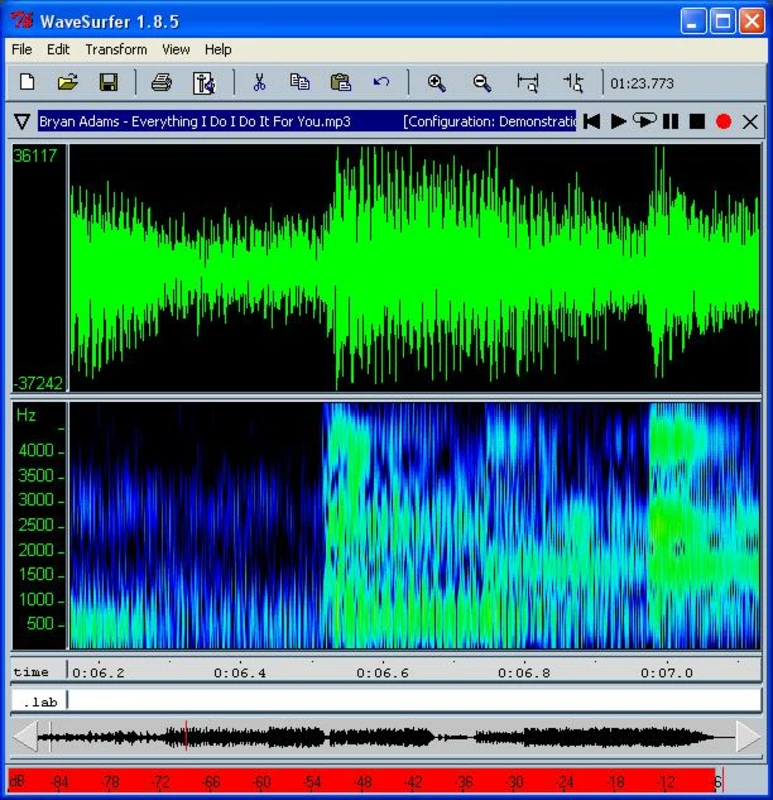Click the Hz axis heading
Screen dimensions: 773x800
[x=26, y=415]
